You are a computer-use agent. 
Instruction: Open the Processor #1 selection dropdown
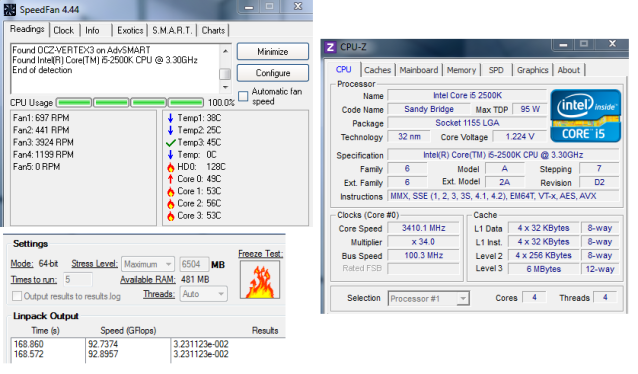(x=428, y=299)
